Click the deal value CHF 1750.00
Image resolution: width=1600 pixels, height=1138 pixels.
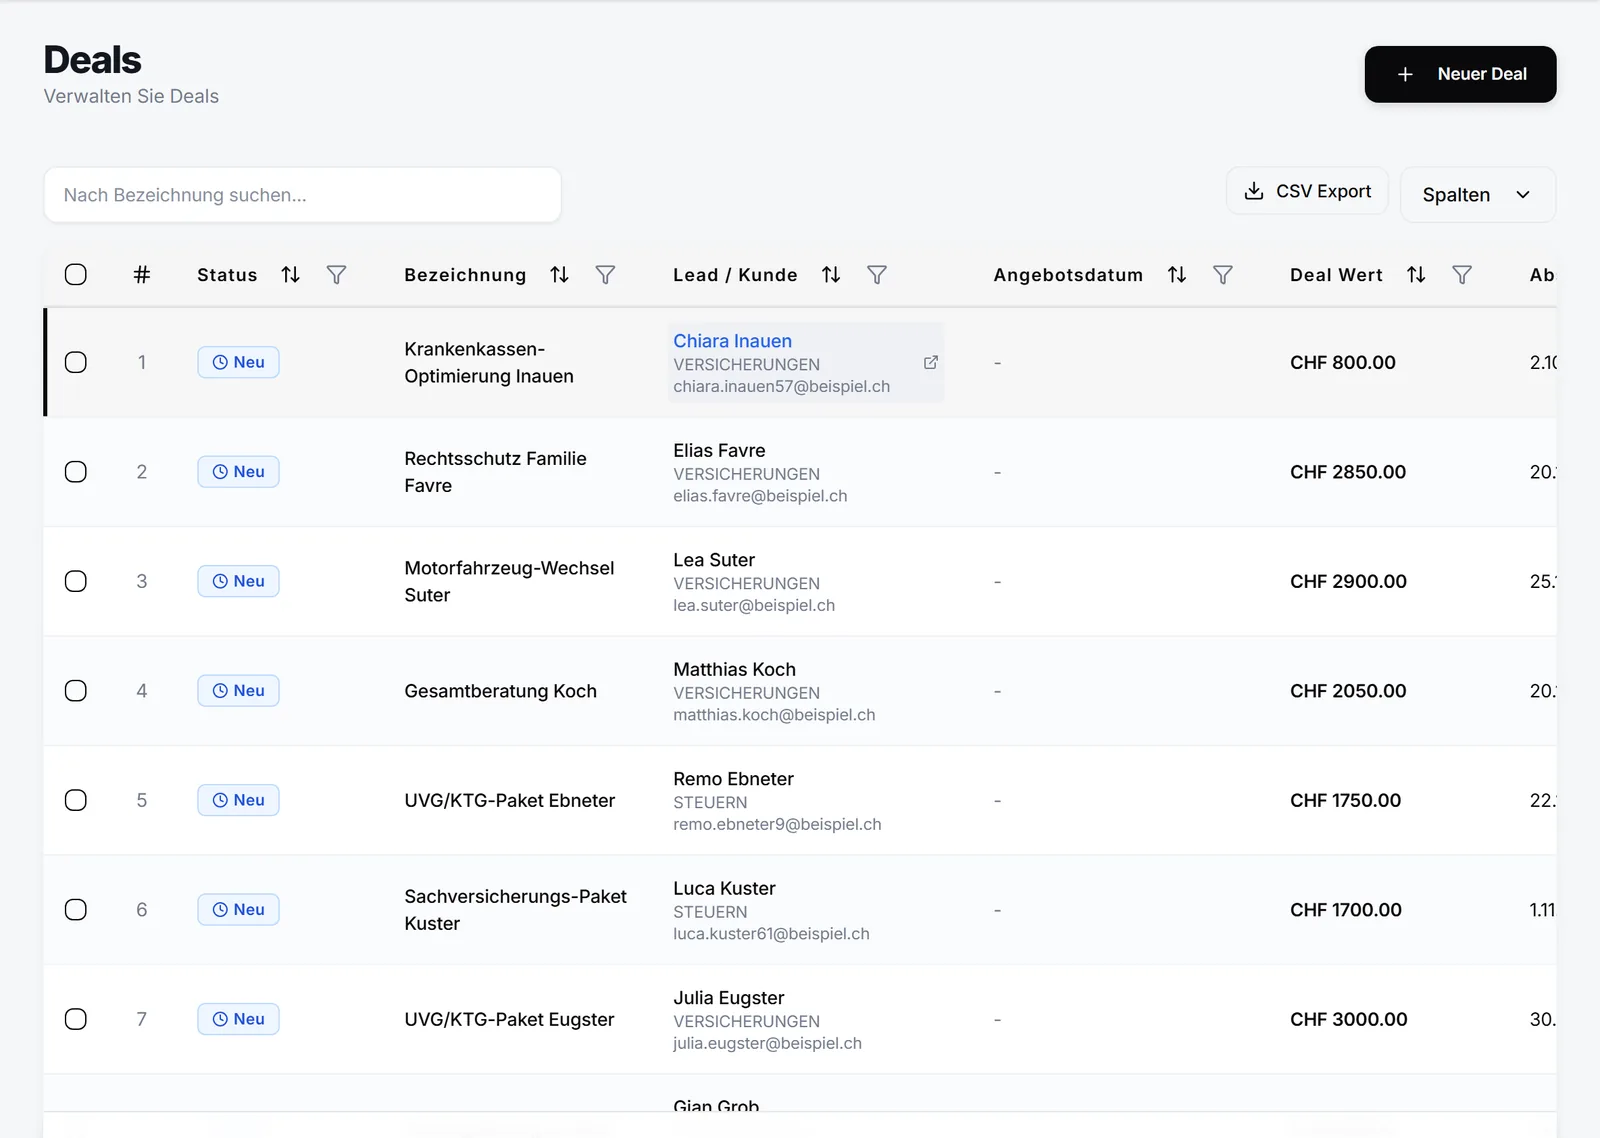click(x=1345, y=800)
